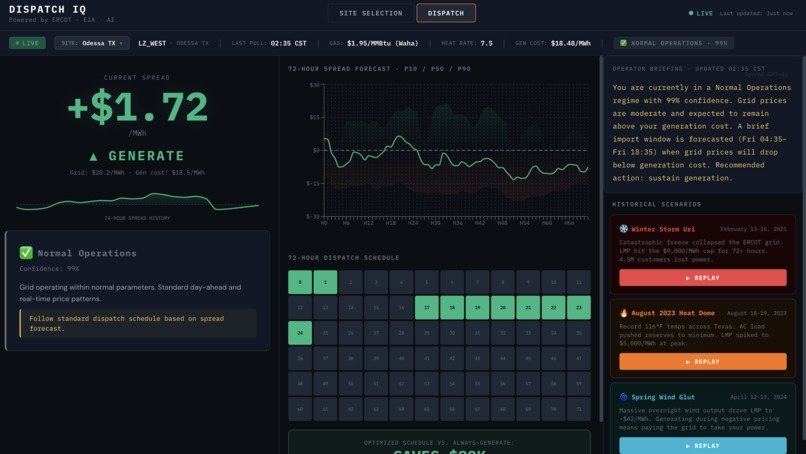Image resolution: width=806 pixels, height=454 pixels.
Task: Select hour 22 in dispatch schedule
Action: pyautogui.click(x=554, y=307)
